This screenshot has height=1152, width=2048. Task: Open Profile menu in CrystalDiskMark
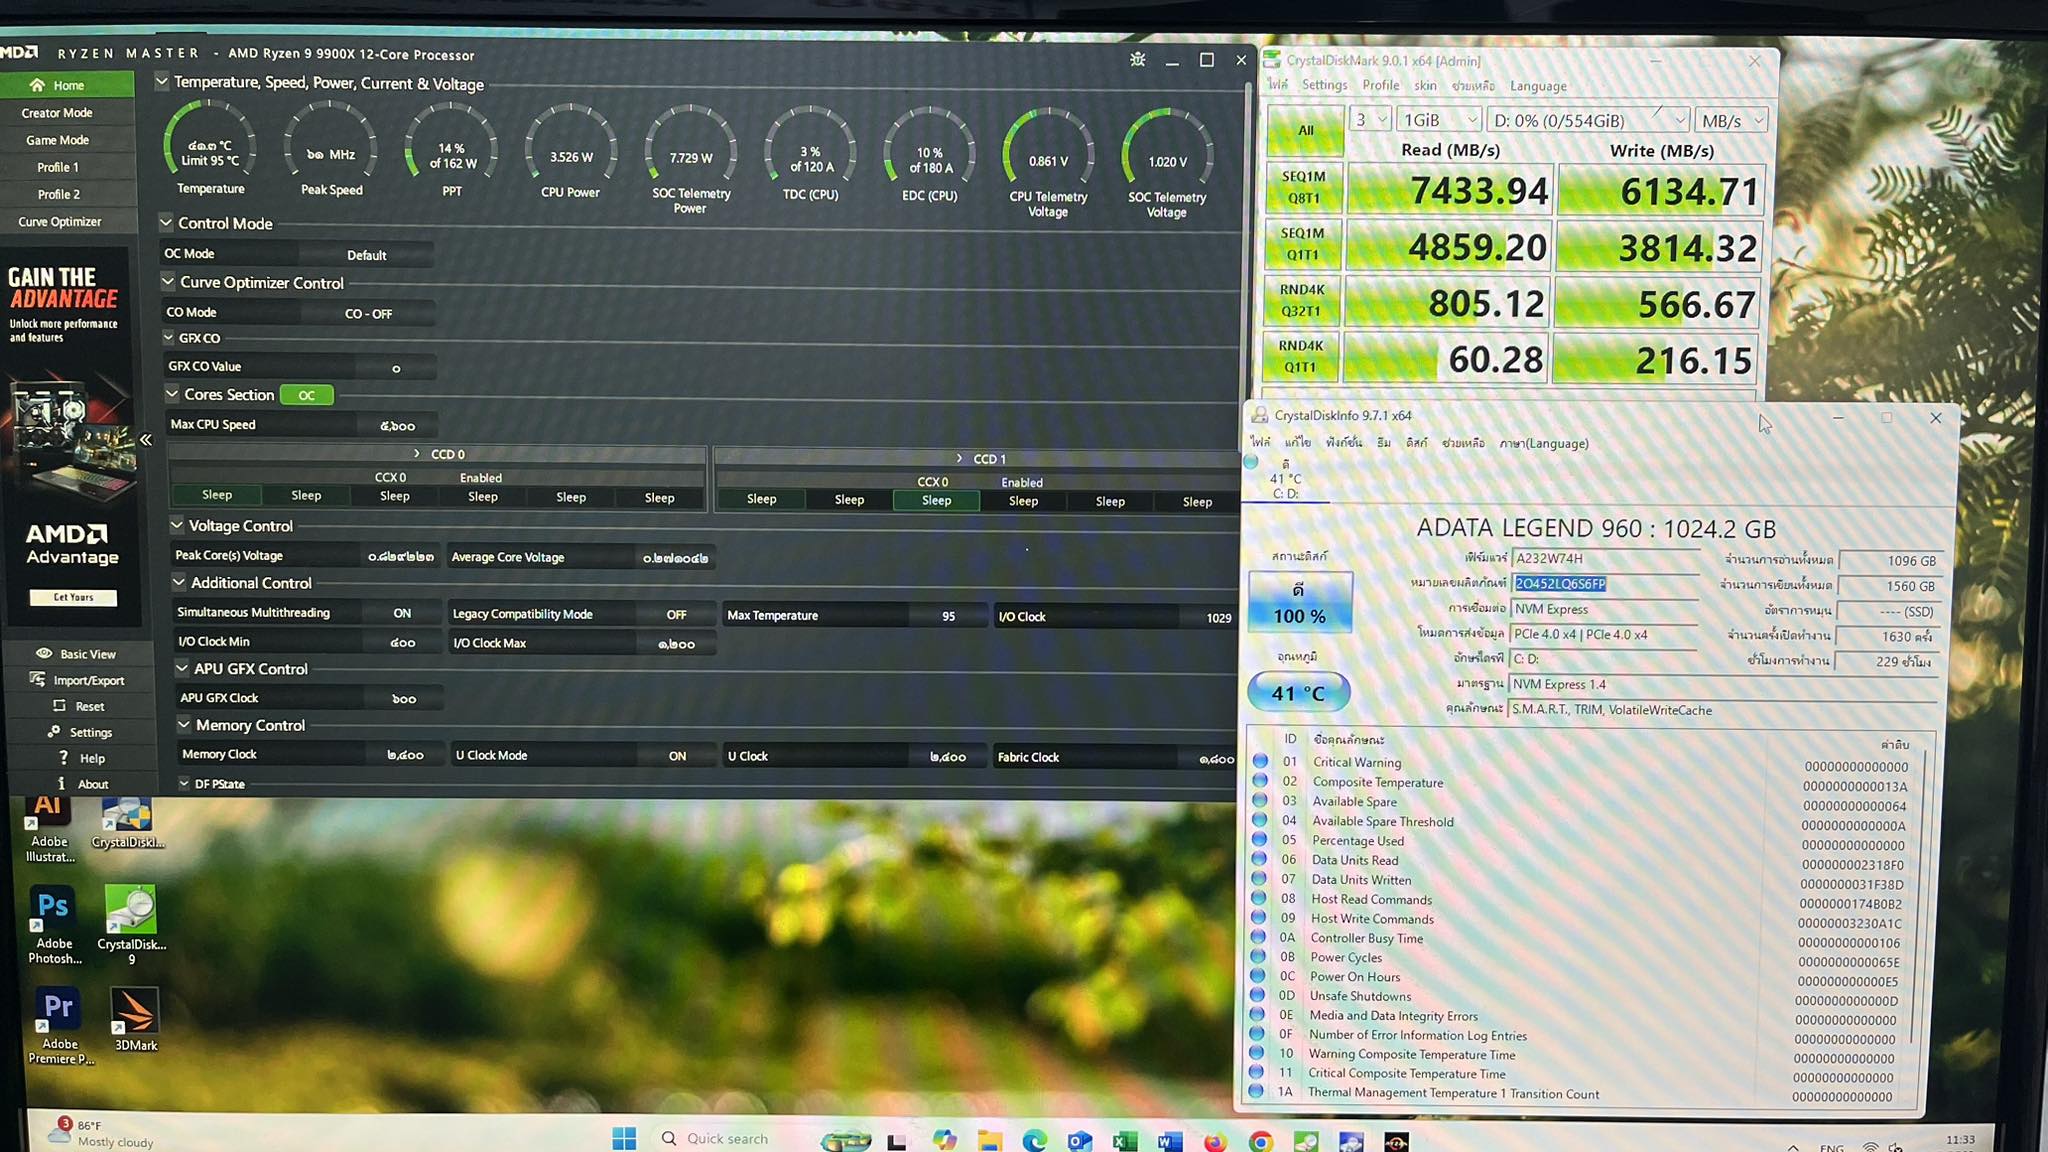tap(1380, 85)
